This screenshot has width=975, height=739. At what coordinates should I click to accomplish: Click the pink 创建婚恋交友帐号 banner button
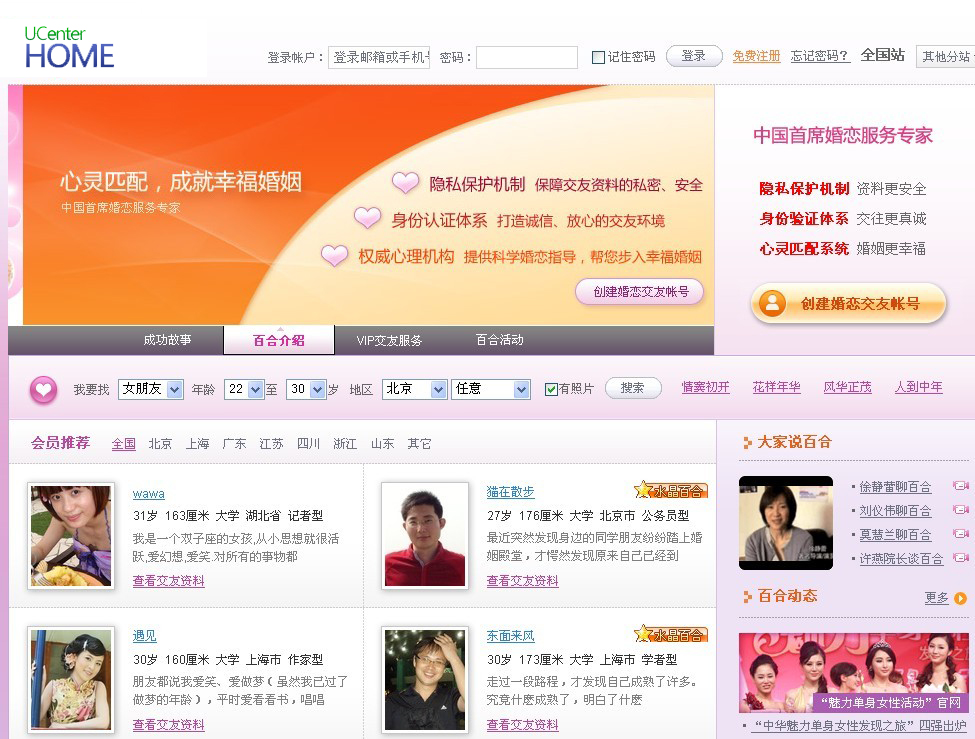tap(640, 291)
